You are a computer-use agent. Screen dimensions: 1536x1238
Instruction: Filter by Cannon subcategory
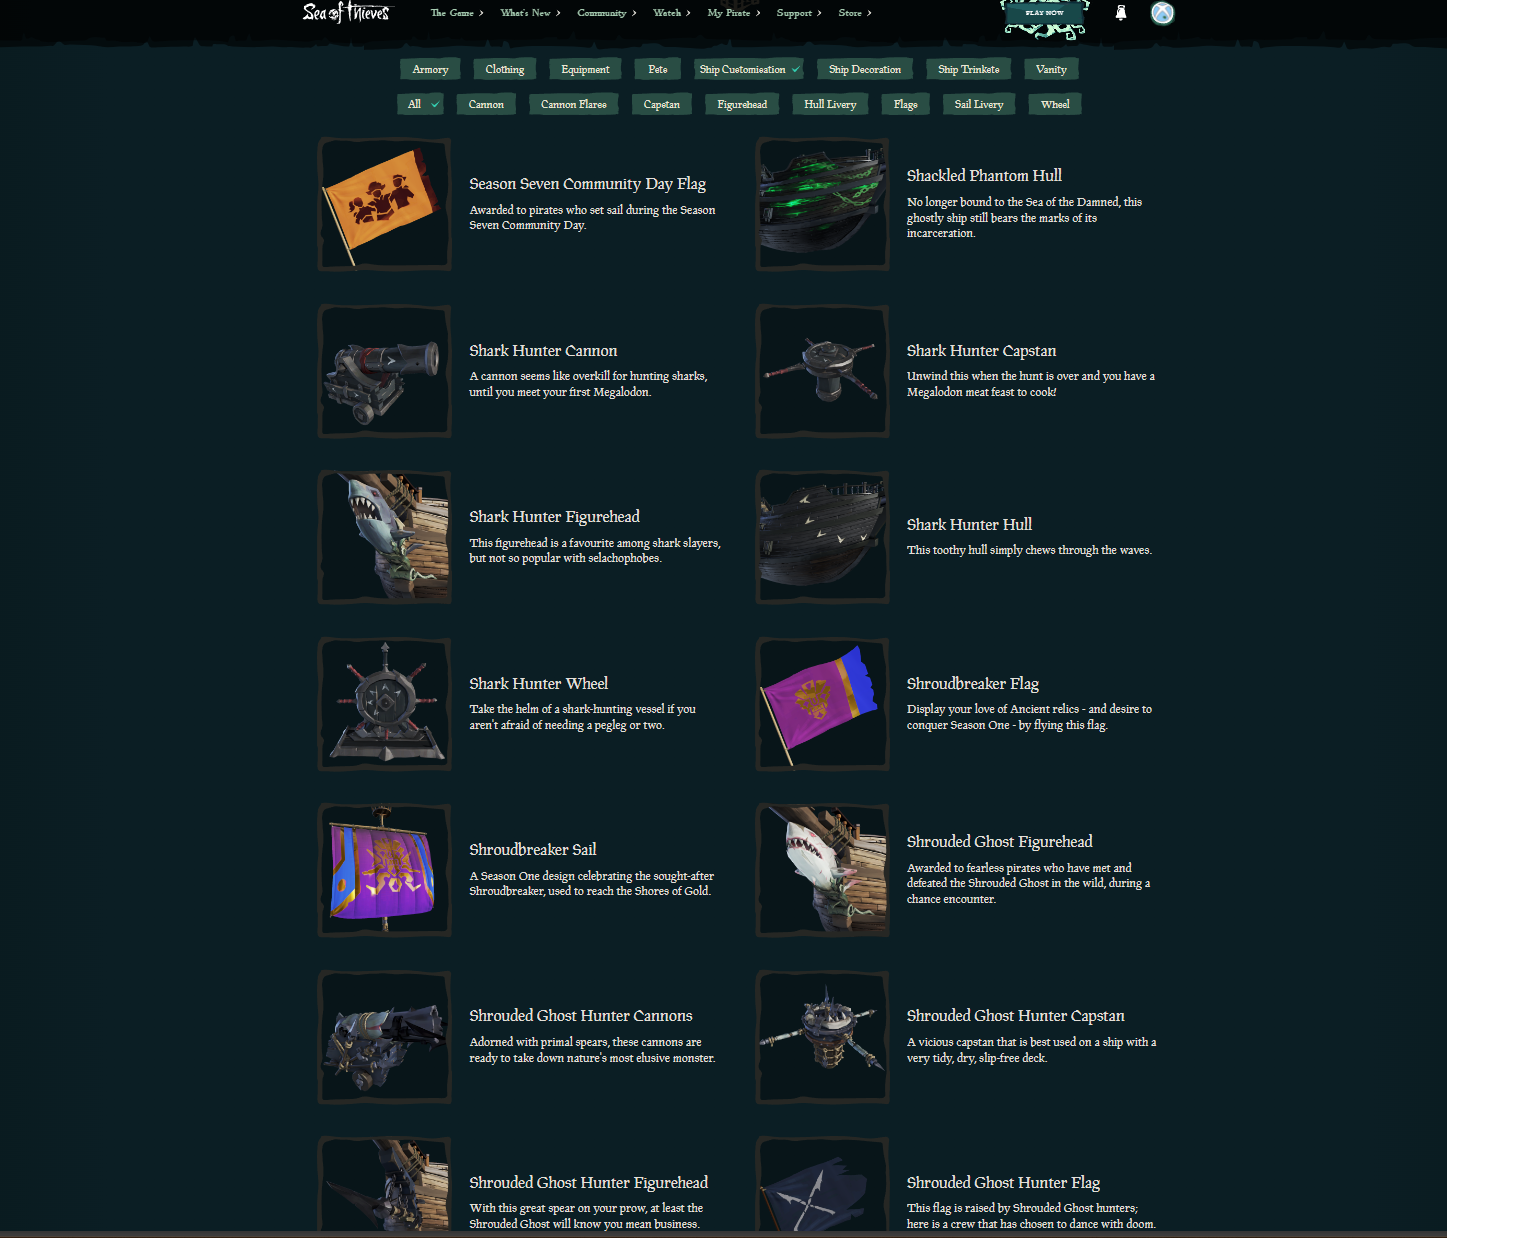click(x=486, y=104)
